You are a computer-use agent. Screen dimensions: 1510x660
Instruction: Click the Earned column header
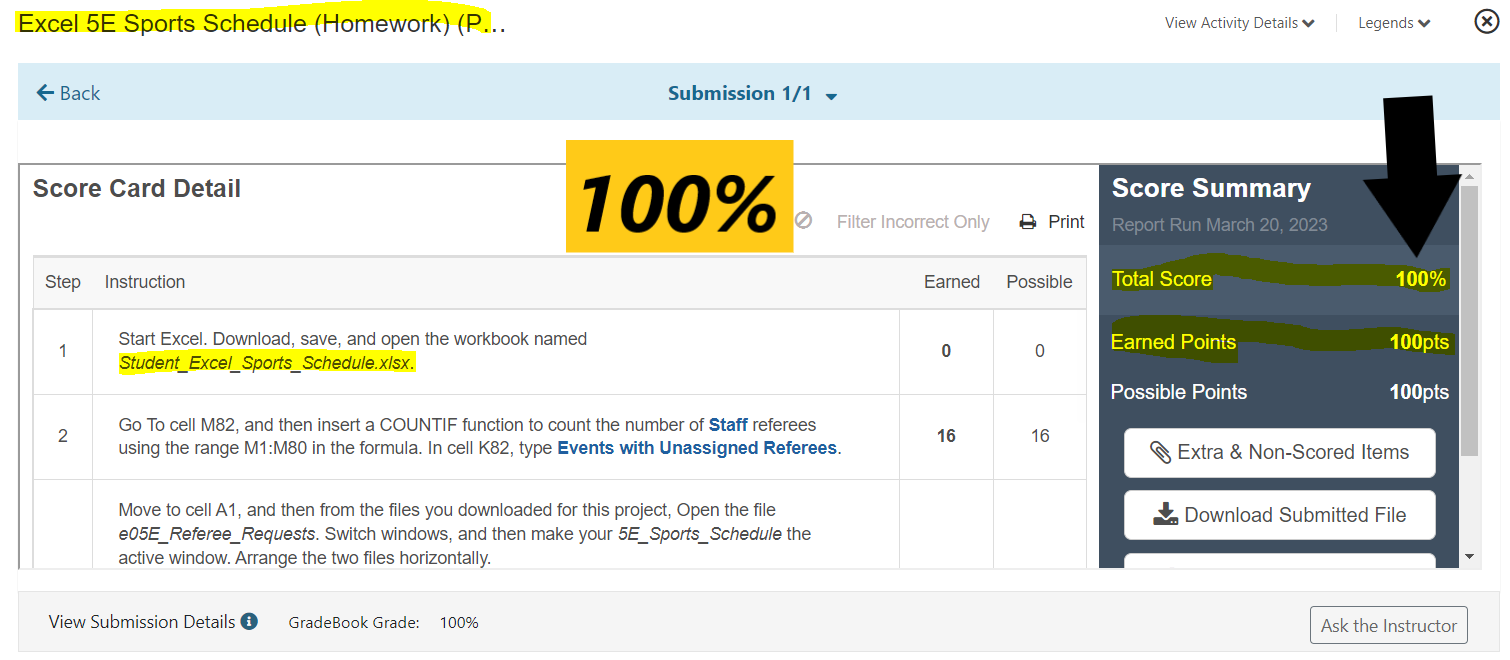tap(952, 282)
